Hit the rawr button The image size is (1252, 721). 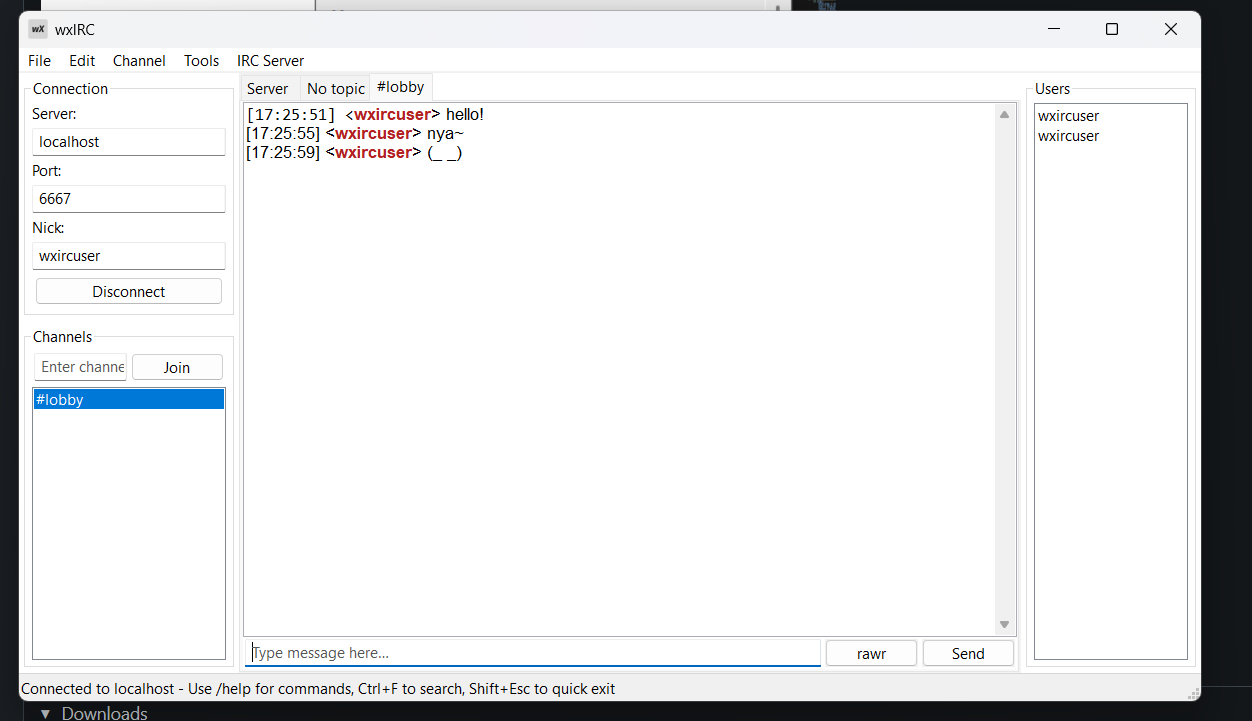871,653
